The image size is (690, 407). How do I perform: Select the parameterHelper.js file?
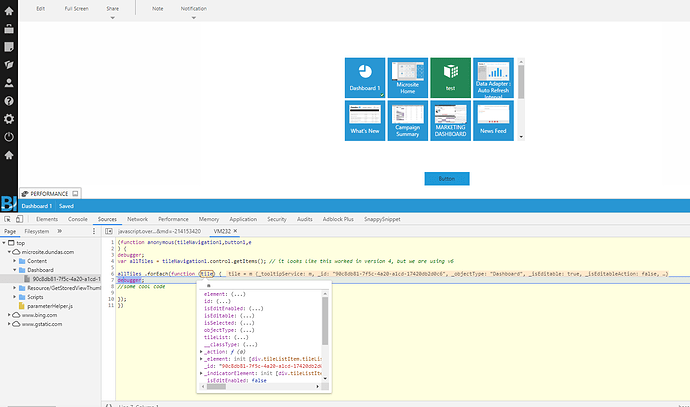[x=50, y=306]
